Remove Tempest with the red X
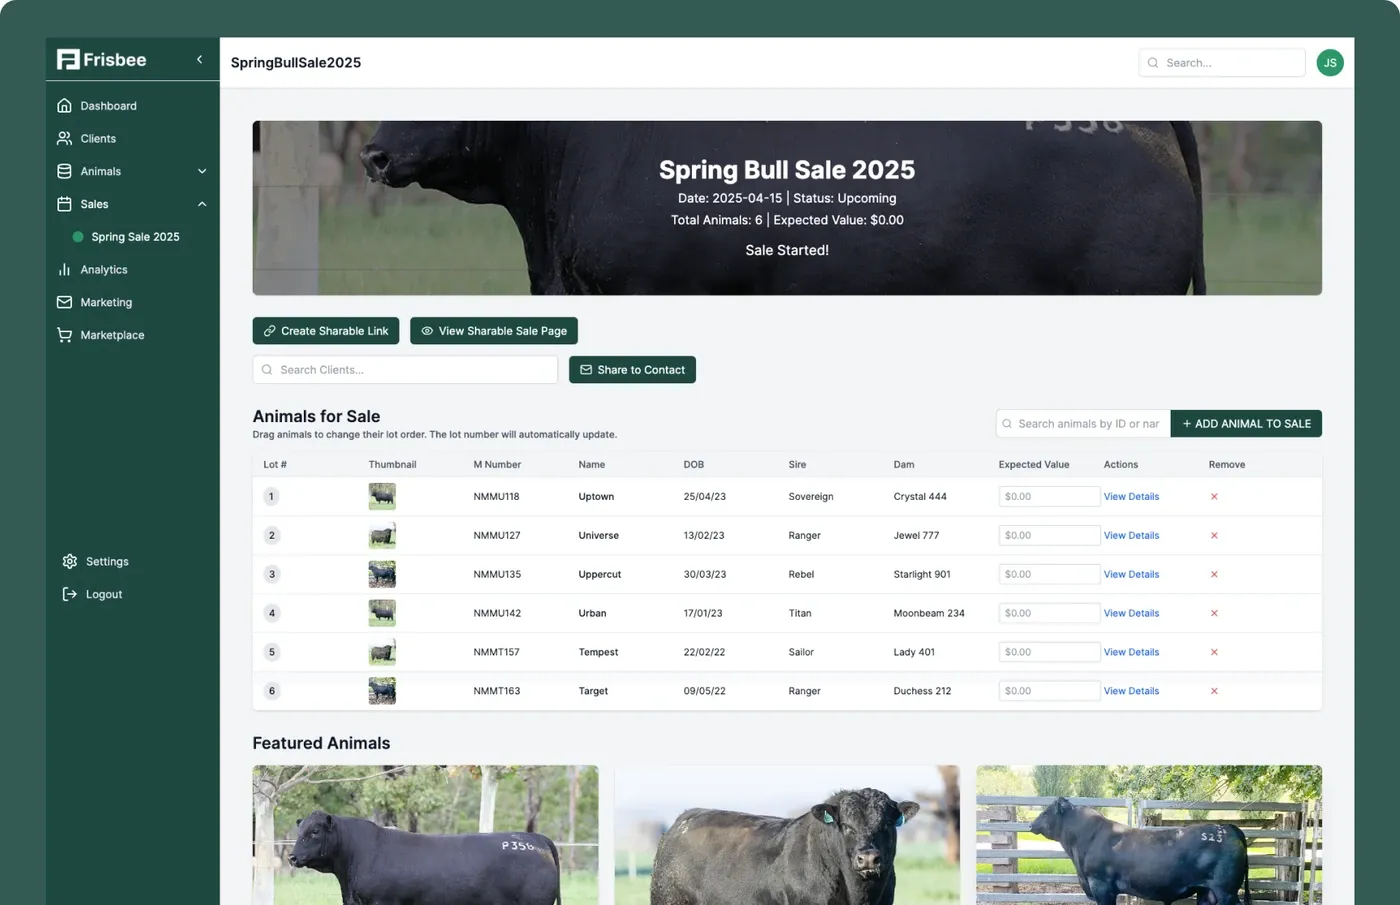This screenshot has height=905, width=1400. tap(1214, 652)
